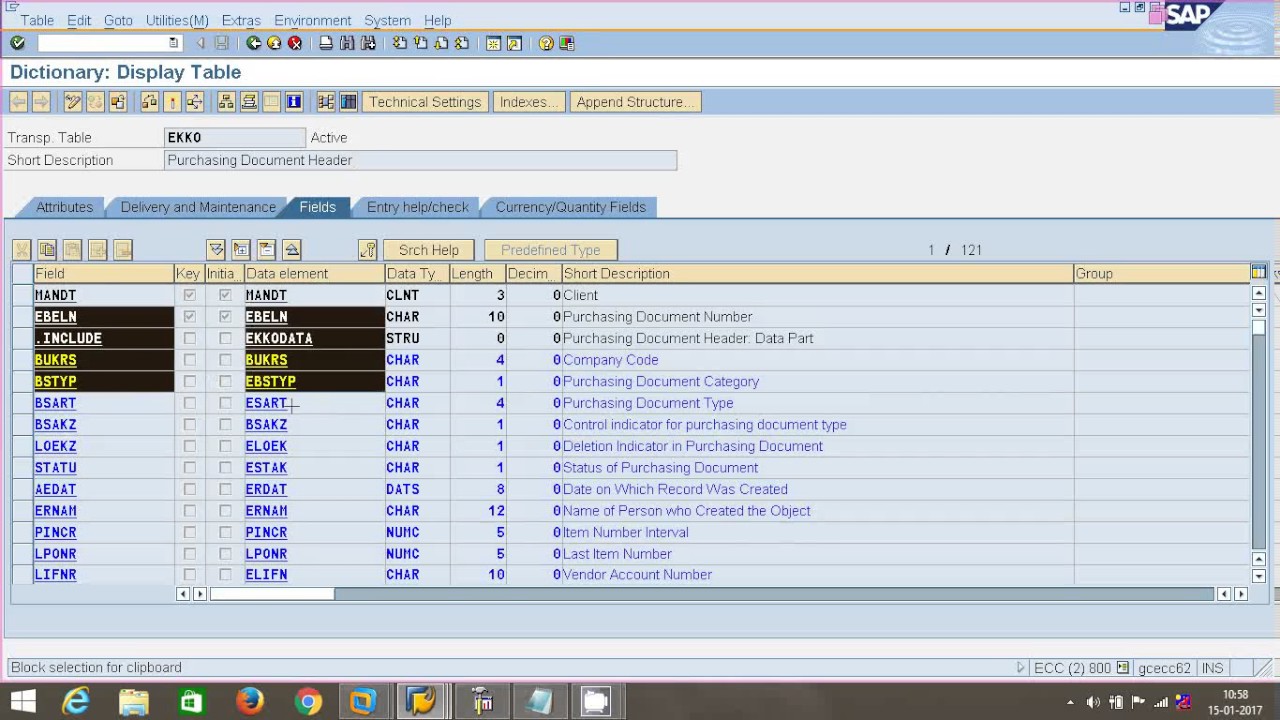Click the Technical Settings button
Screen dimensions: 1280x720
tap(425, 102)
